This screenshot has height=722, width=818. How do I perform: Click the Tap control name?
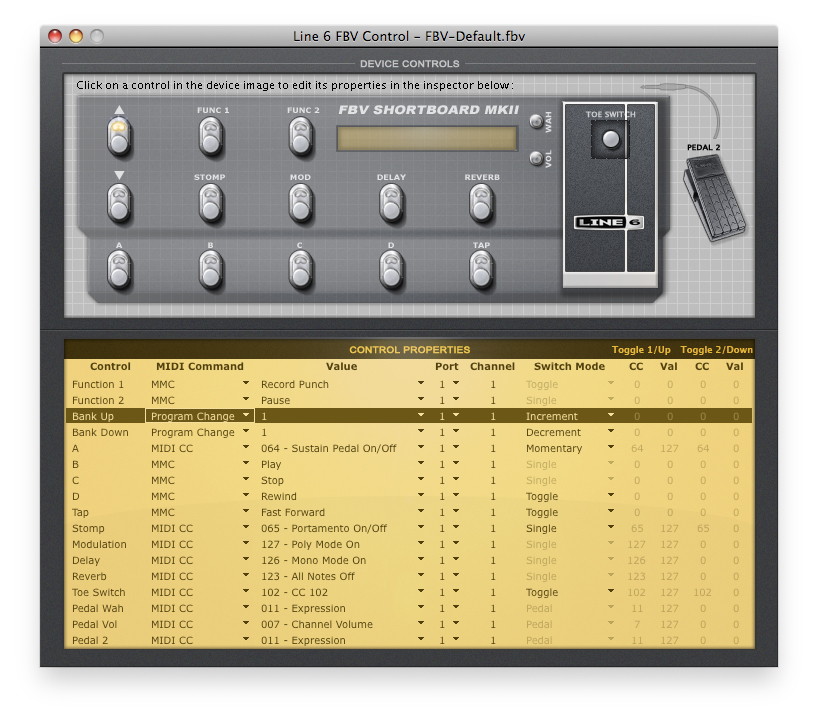80,513
